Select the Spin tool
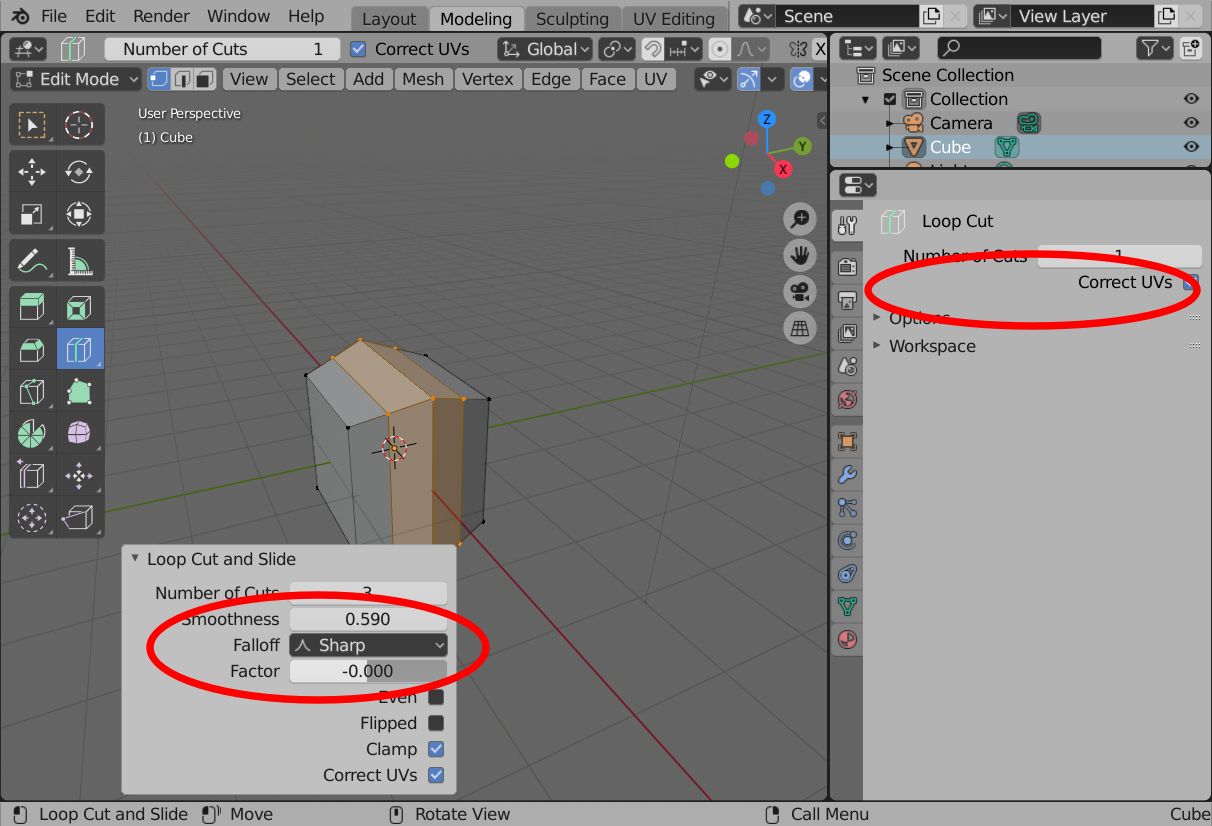This screenshot has height=826, width=1212. [32, 433]
